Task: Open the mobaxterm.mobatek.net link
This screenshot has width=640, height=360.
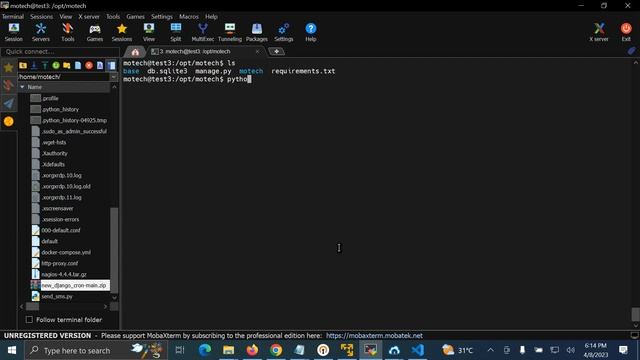Action: pos(374,336)
